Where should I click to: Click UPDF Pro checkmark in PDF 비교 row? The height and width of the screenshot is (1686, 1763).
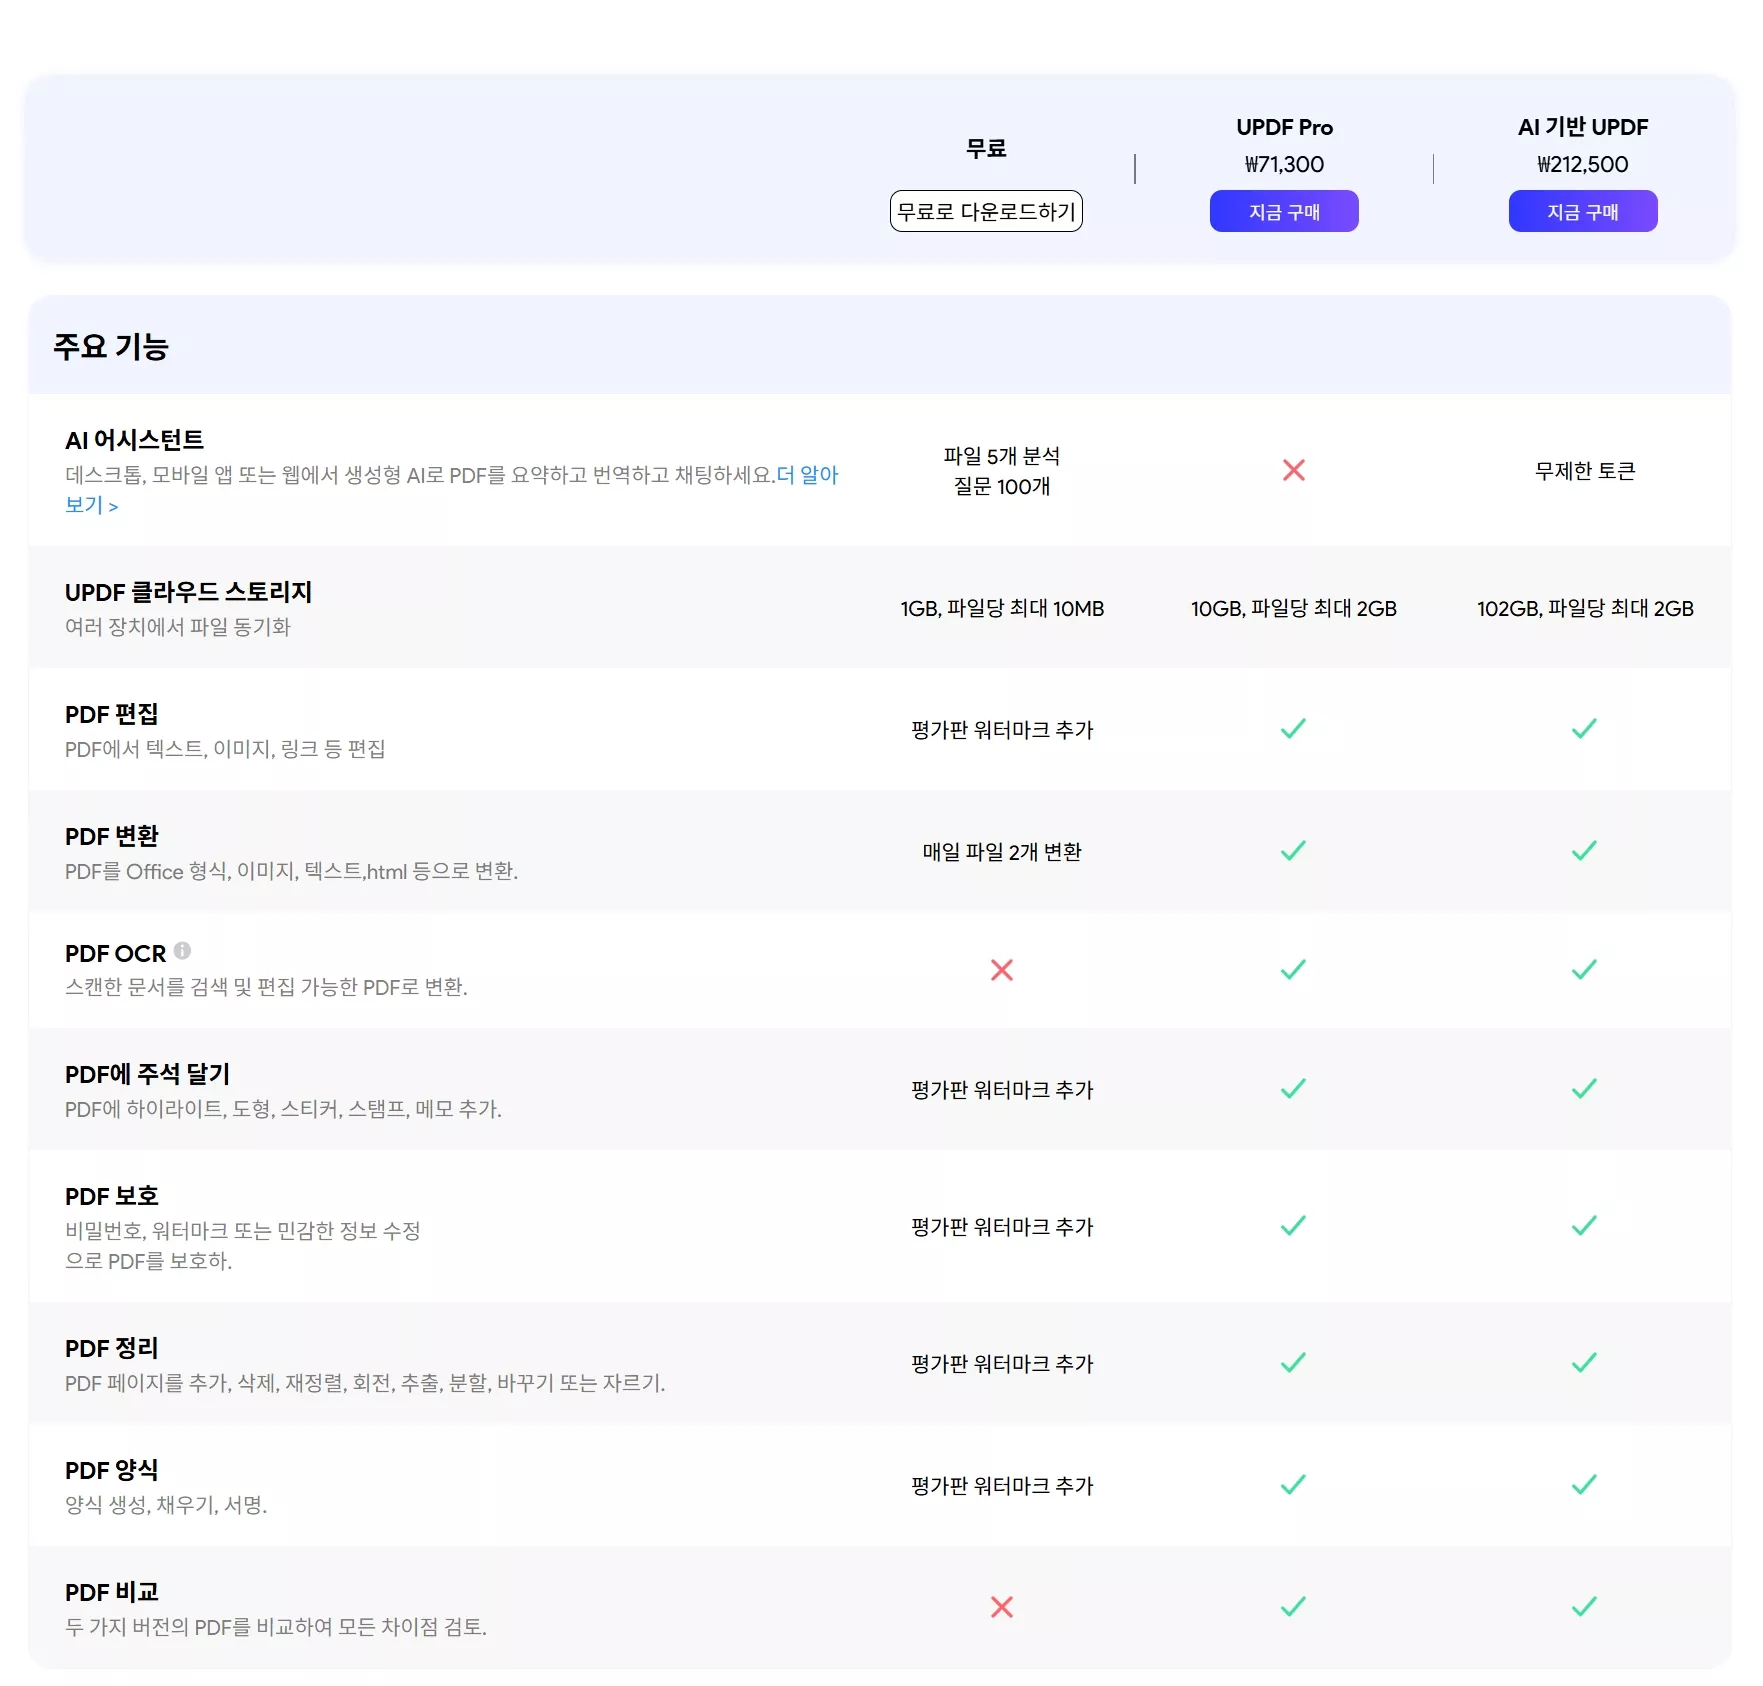pyautogui.click(x=1294, y=1607)
